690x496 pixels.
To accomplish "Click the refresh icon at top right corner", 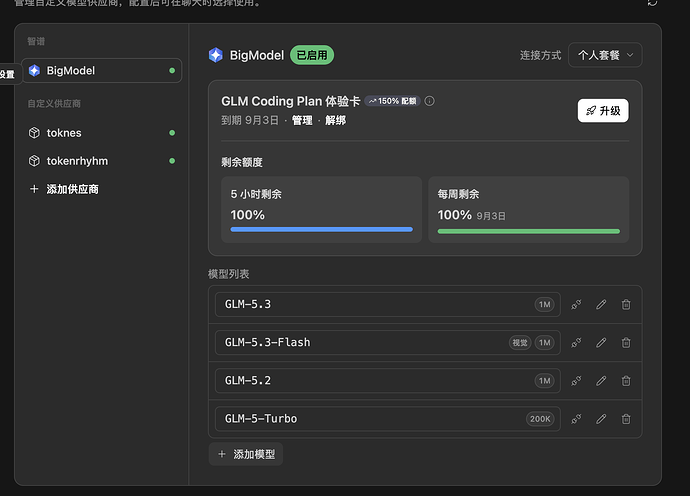I will click(x=652, y=3).
